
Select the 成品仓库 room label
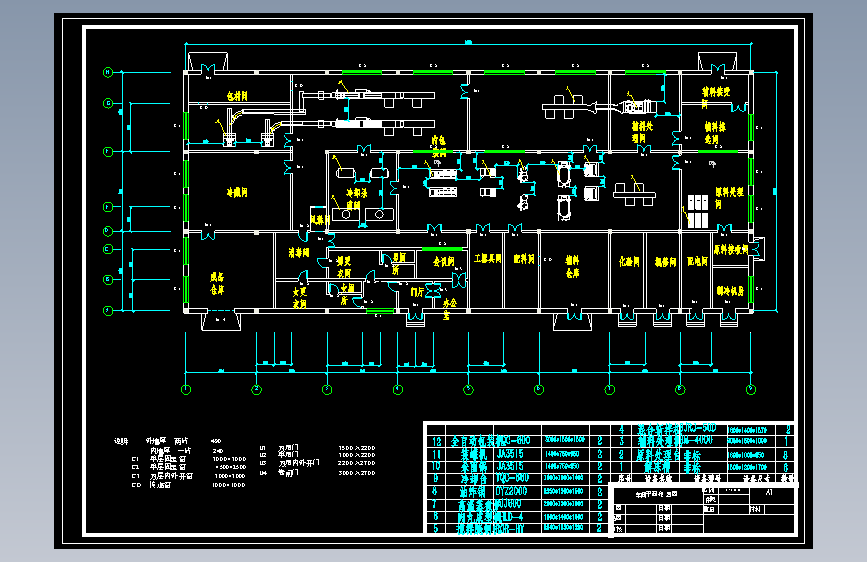(x=217, y=283)
